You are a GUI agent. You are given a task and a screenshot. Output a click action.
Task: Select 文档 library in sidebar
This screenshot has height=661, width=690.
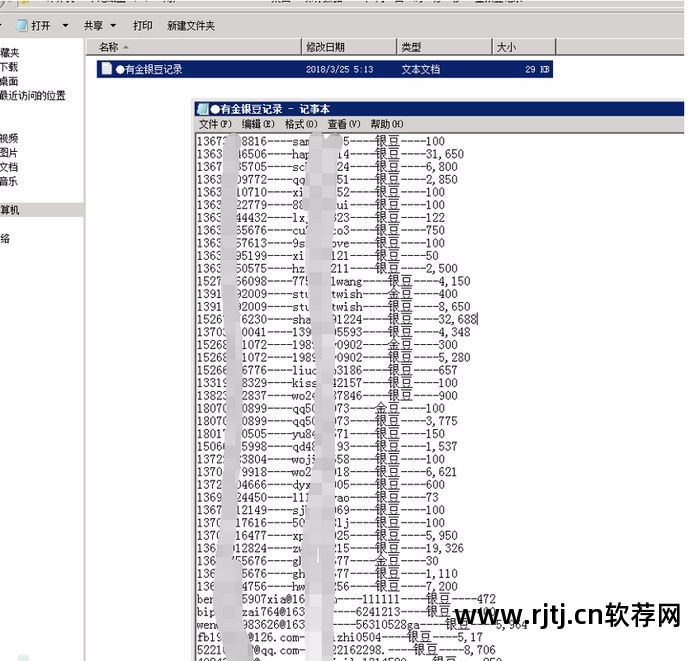point(9,167)
